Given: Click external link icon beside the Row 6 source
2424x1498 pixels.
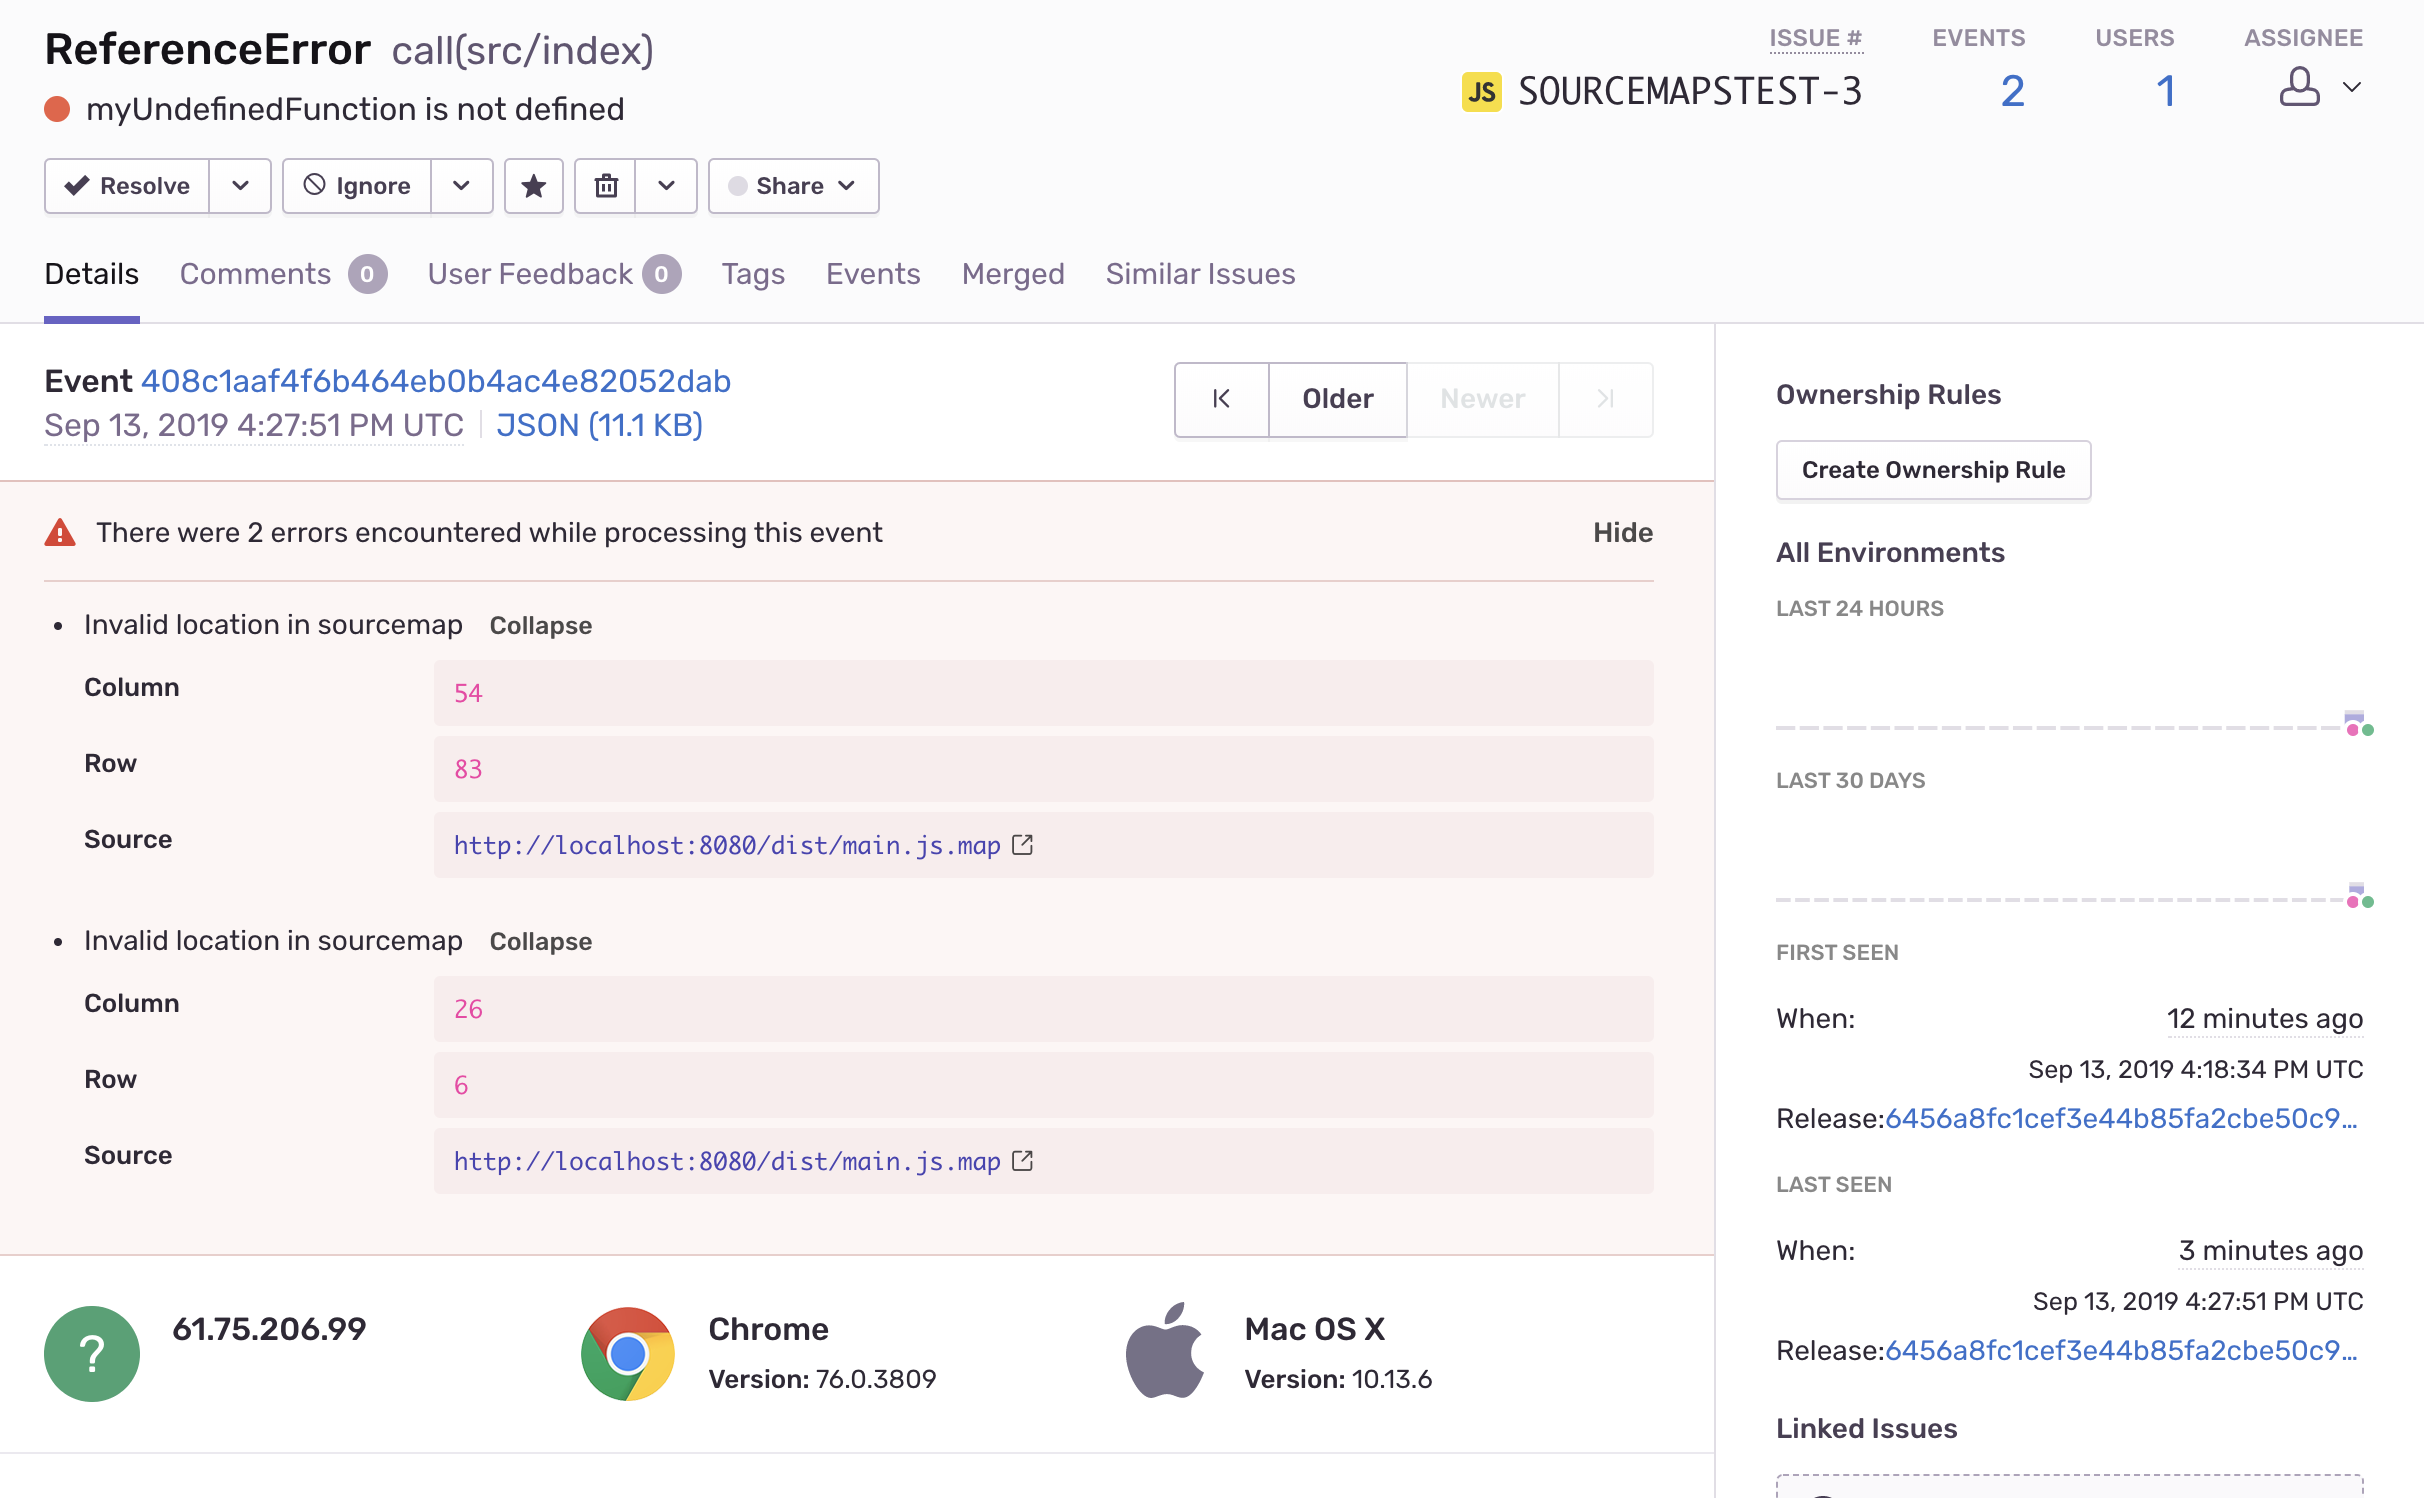Looking at the screenshot, I should pyautogui.click(x=1023, y=1161).
